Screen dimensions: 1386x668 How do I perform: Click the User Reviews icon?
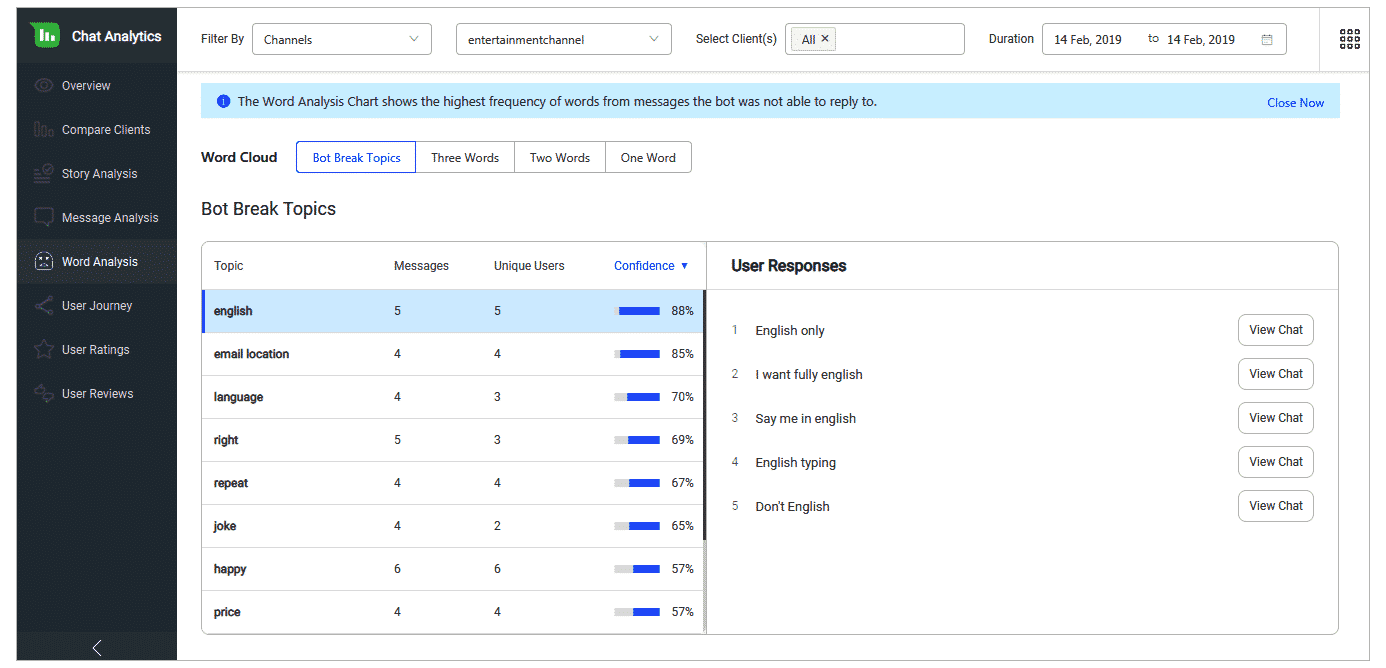coord(43,394)
